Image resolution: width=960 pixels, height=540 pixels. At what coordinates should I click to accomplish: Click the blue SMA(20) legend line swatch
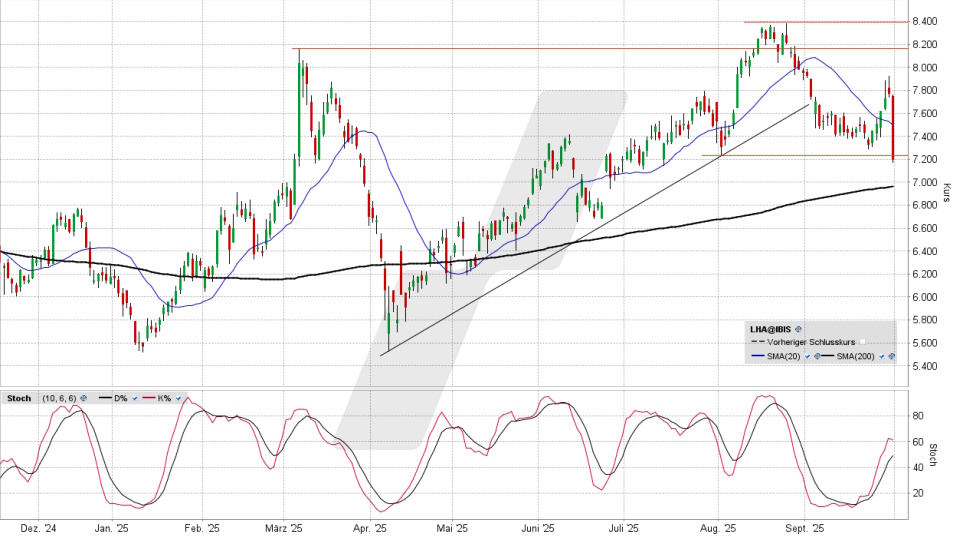(x=758, y=356)
